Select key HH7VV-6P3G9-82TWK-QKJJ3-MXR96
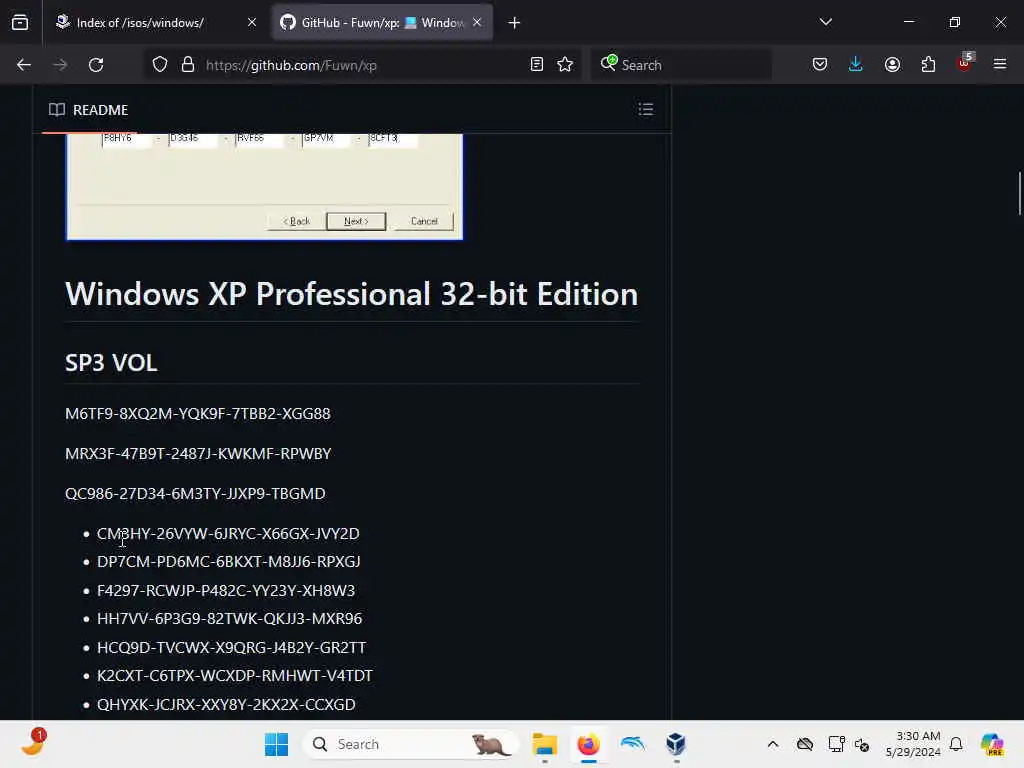Viewport: 1024px width, 768px height. 229,618
